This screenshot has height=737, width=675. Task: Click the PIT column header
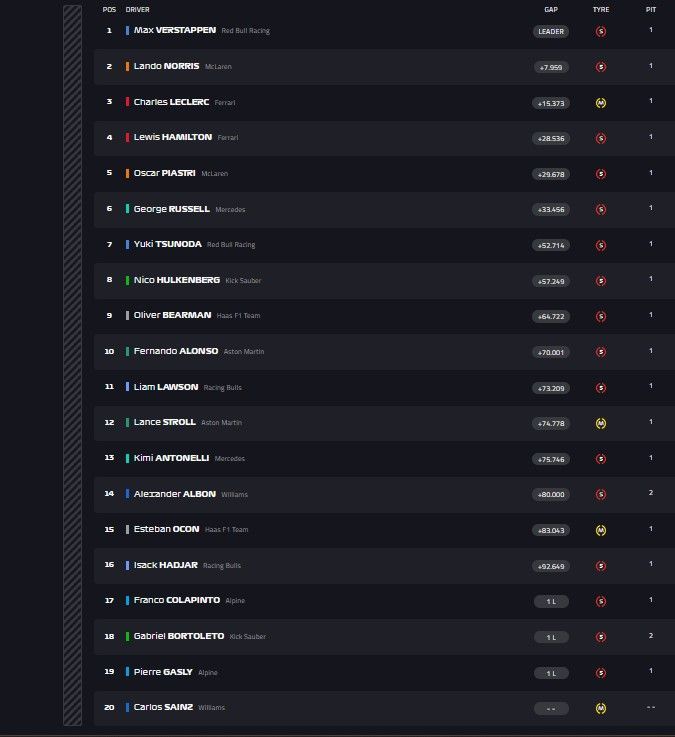[651, 9]
